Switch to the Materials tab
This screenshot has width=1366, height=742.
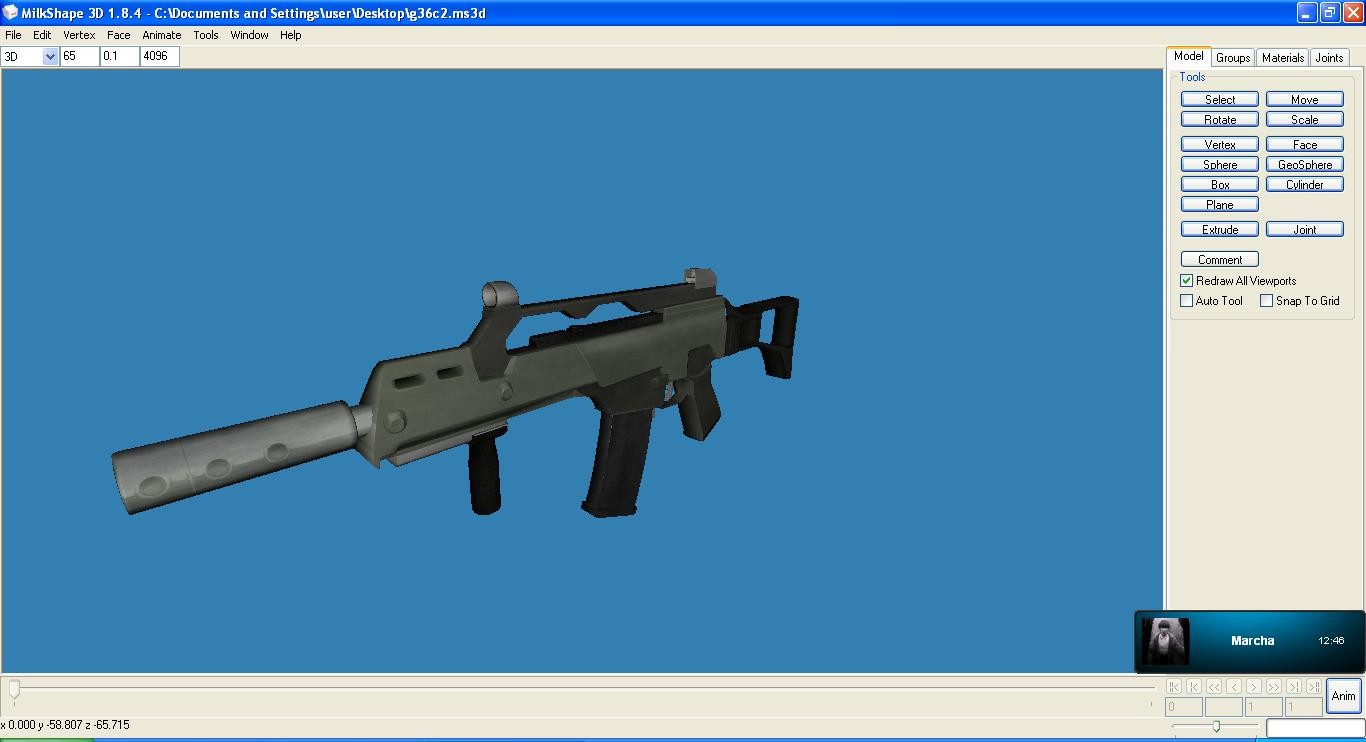[x=1282, y=58]
